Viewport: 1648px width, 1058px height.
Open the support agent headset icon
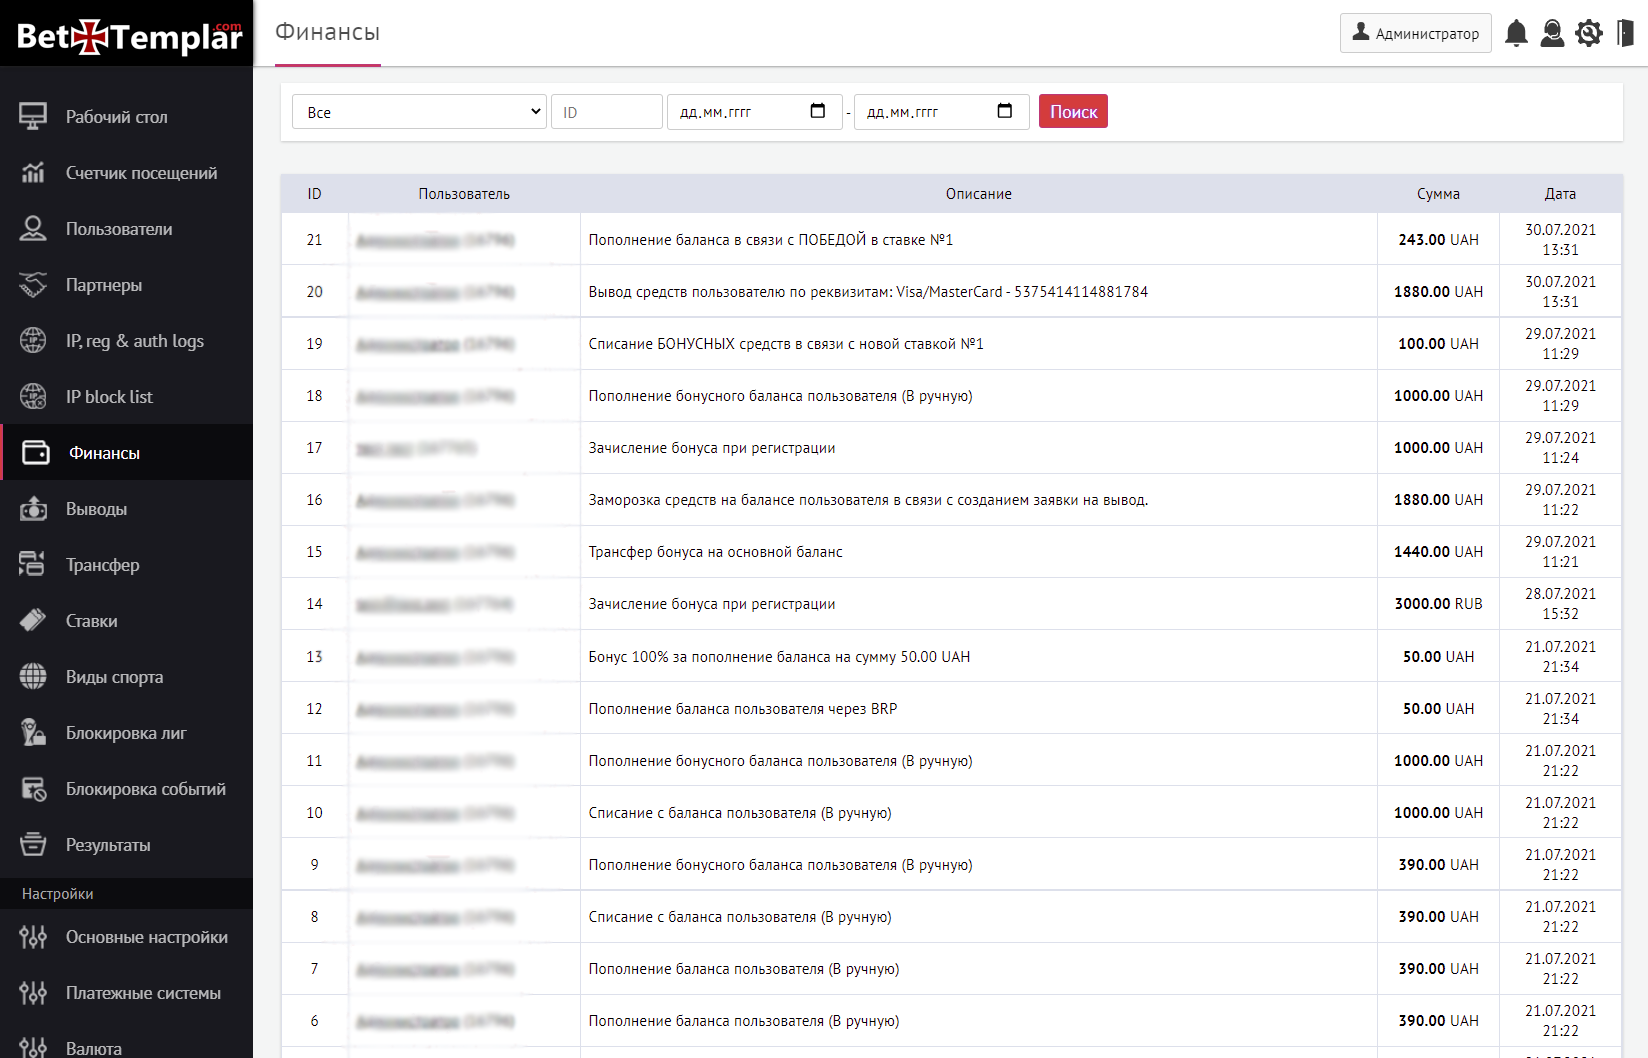click(x=1552, y=33)
